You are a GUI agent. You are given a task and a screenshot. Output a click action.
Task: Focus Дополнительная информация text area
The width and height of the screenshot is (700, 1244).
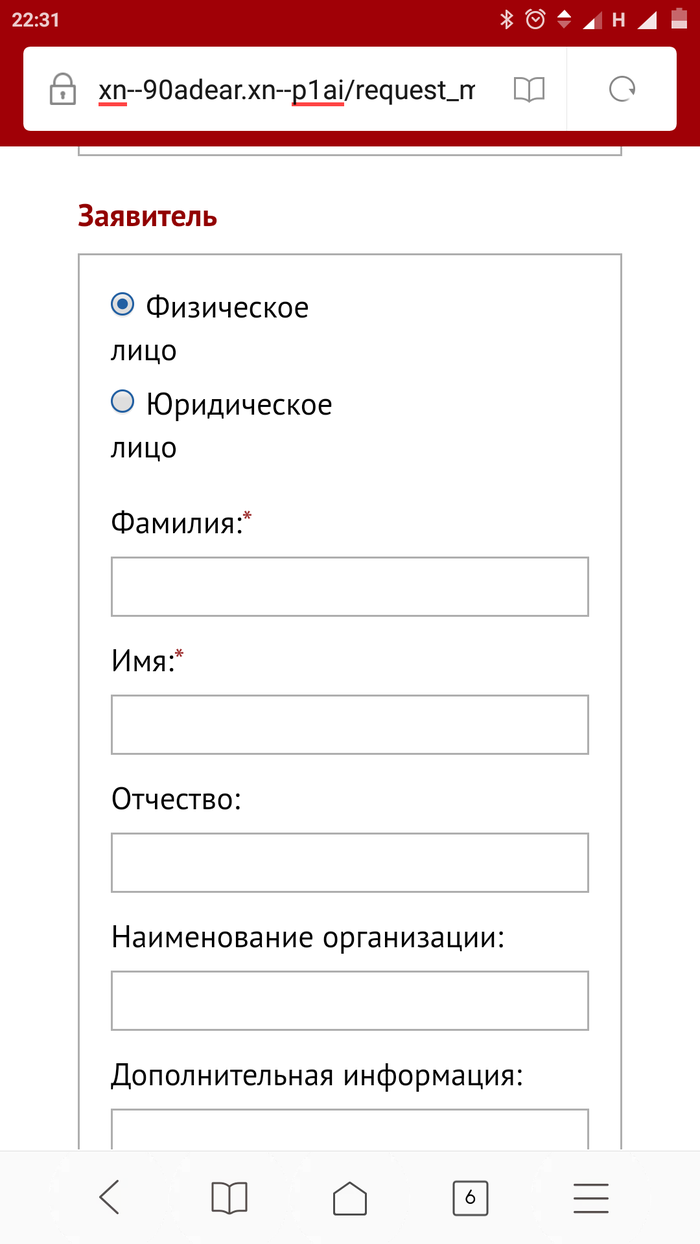pyautogui.click(x=349, y=1128)
